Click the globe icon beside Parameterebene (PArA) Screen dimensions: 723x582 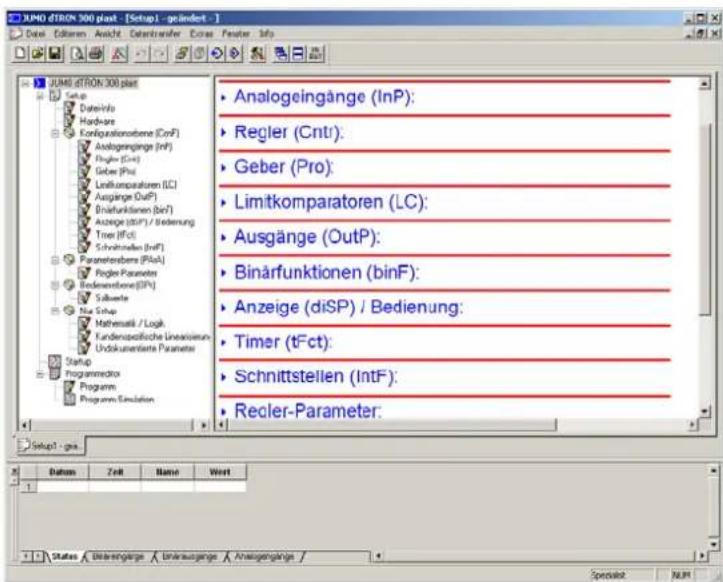tap(69, 260)
